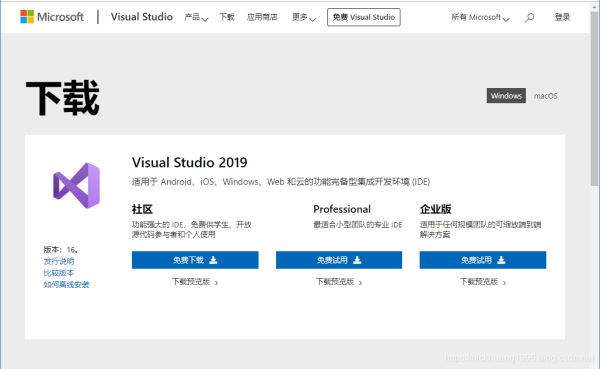Open the 比较版本 compare editions link
Screen dimensions: 600x369
pos(59,273)
